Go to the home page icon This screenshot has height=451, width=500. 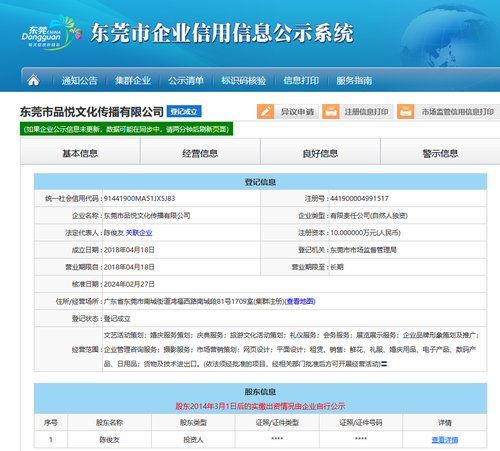pos(33,80)
